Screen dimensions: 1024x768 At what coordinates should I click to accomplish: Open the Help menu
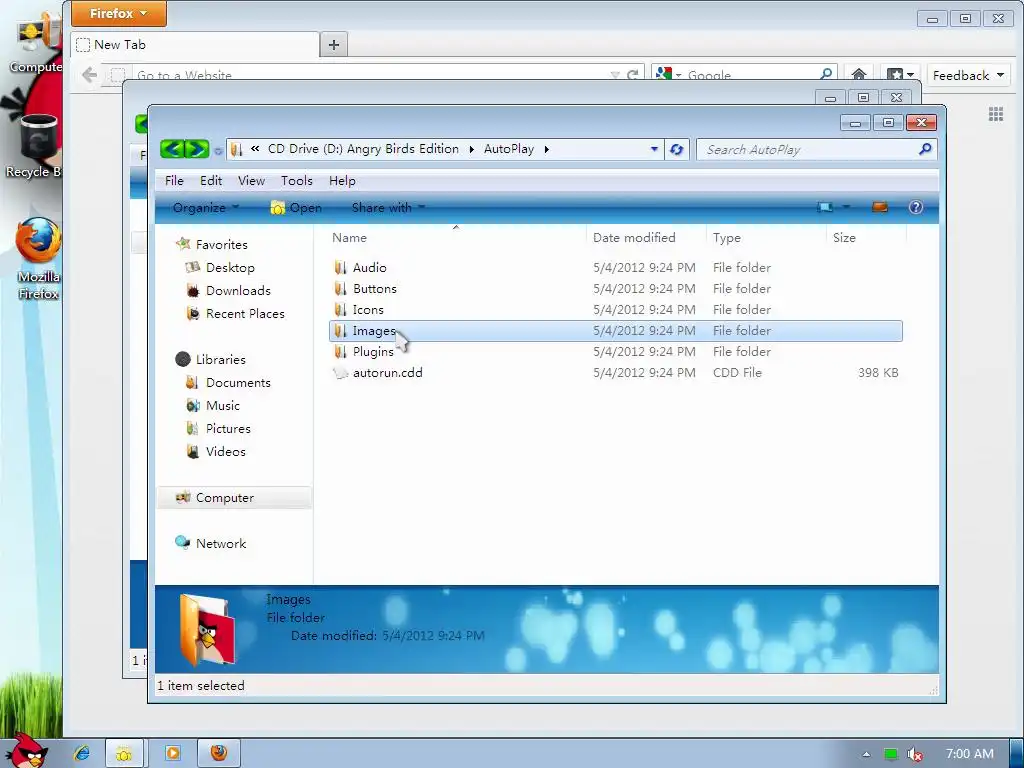342,181
